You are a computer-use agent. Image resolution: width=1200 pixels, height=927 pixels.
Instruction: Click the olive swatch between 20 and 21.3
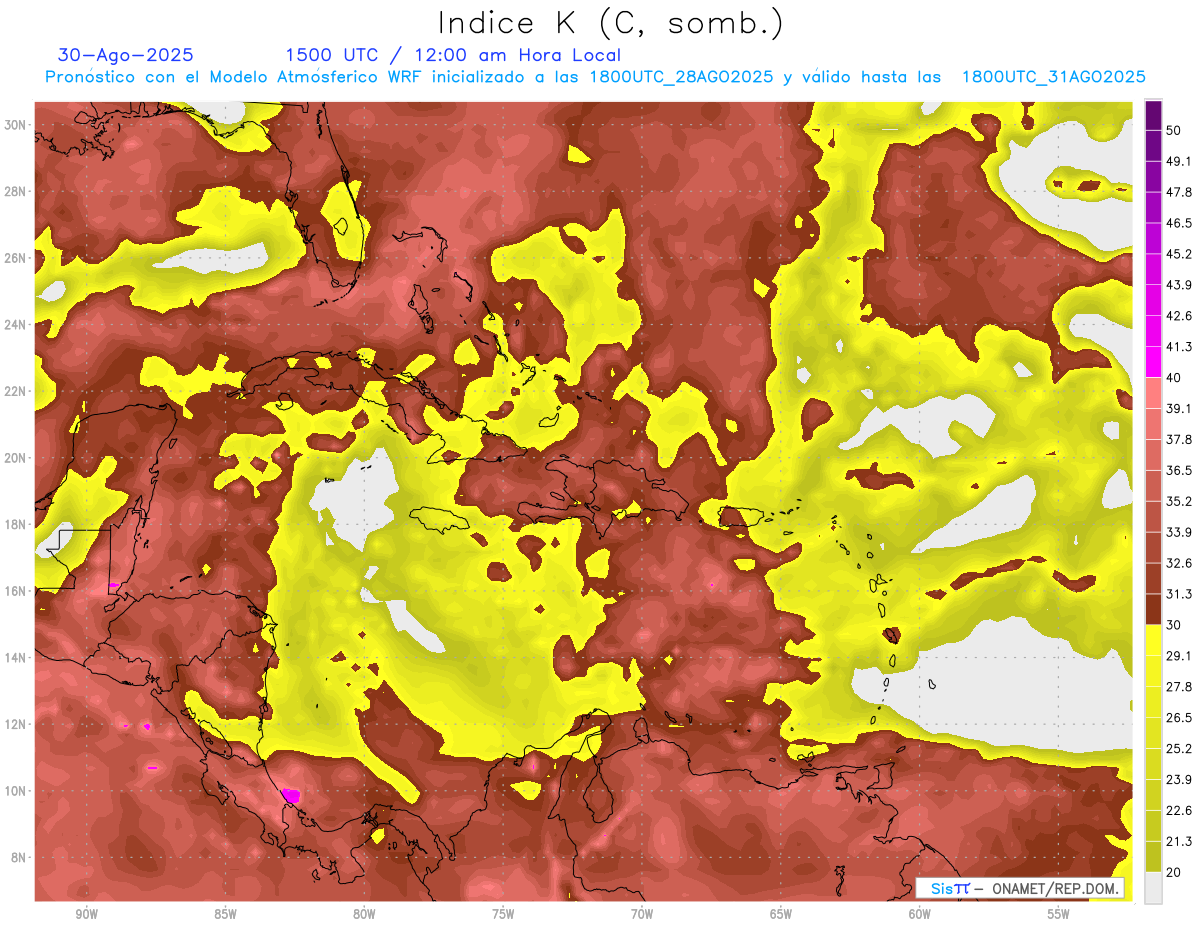click(1153, 857)
